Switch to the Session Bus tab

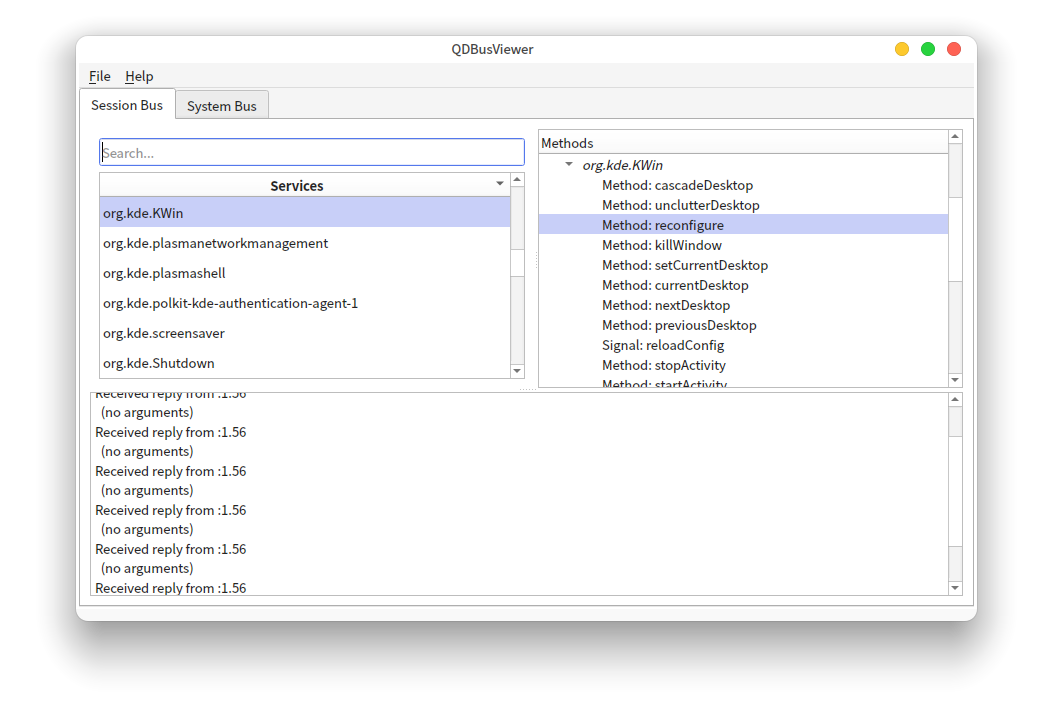(x=127, y=105)
